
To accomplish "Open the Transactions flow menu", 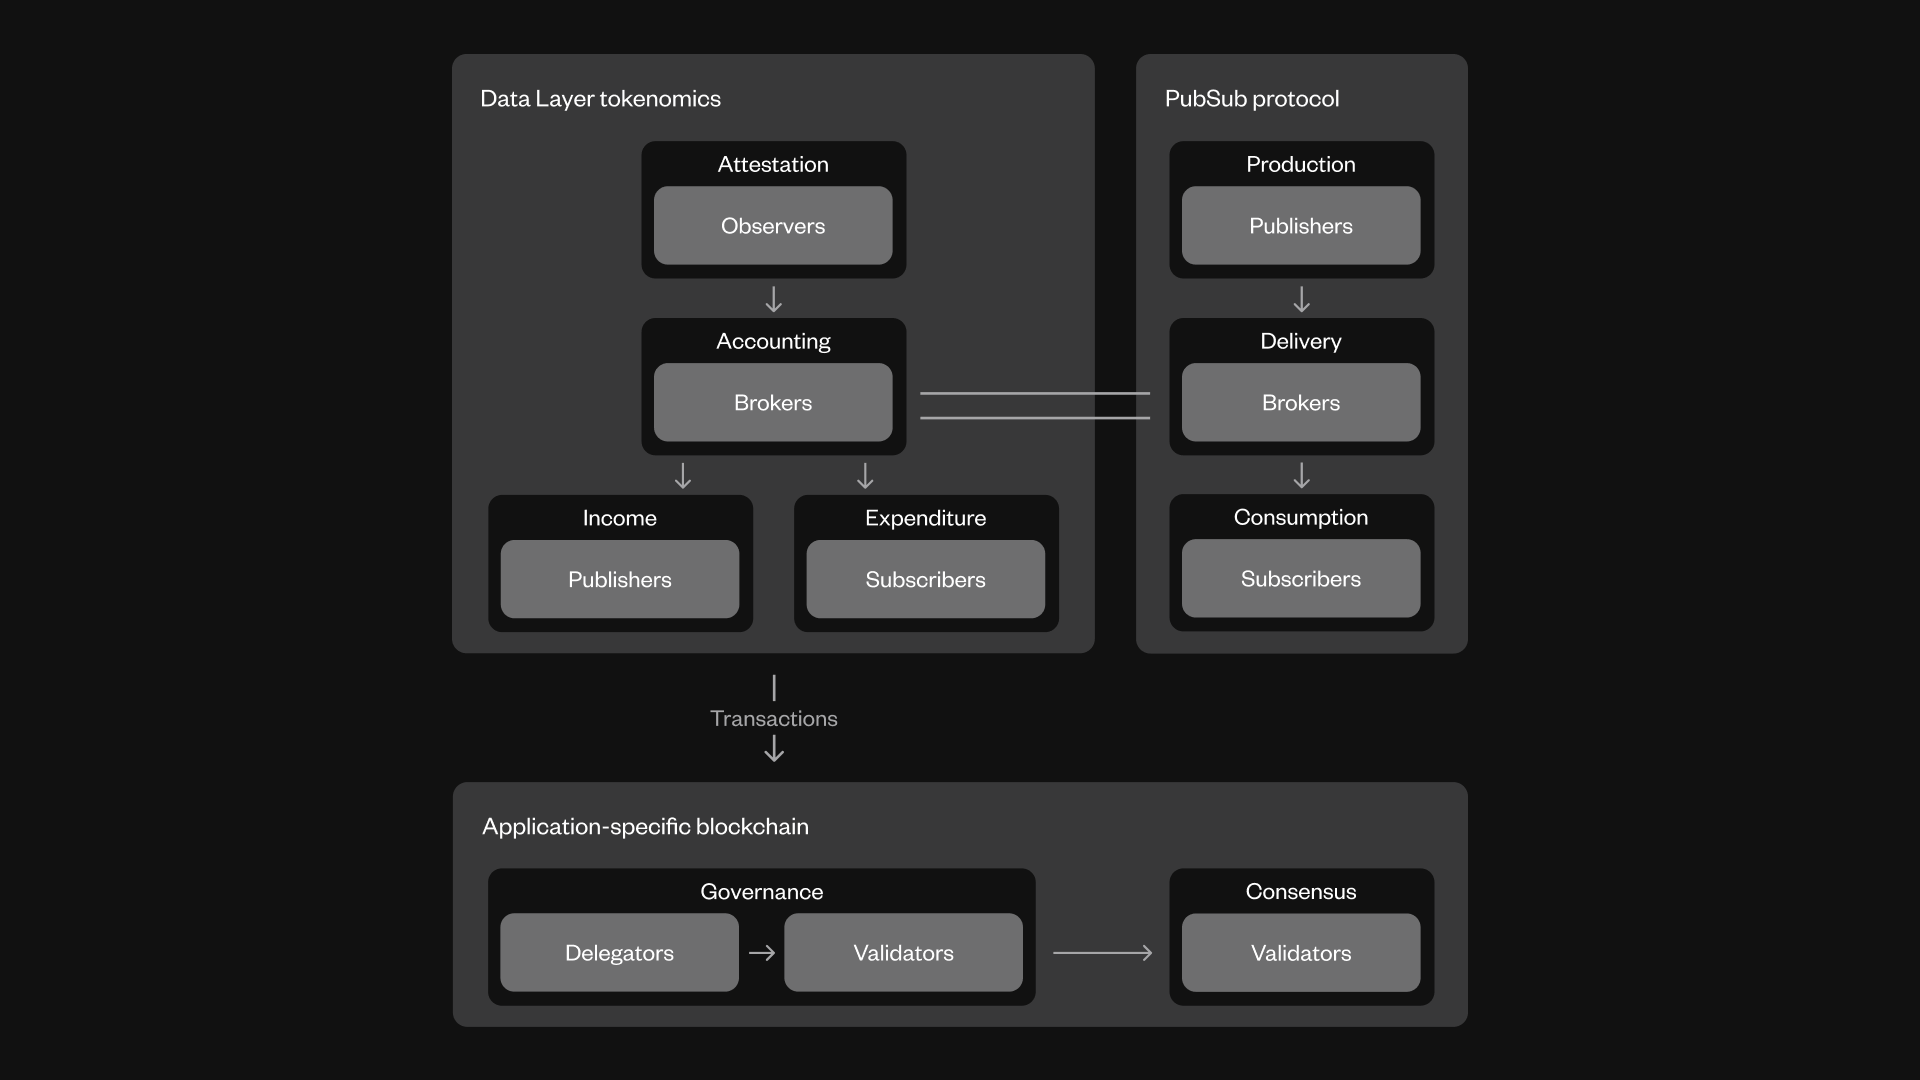I will click(x=773, y=719).
